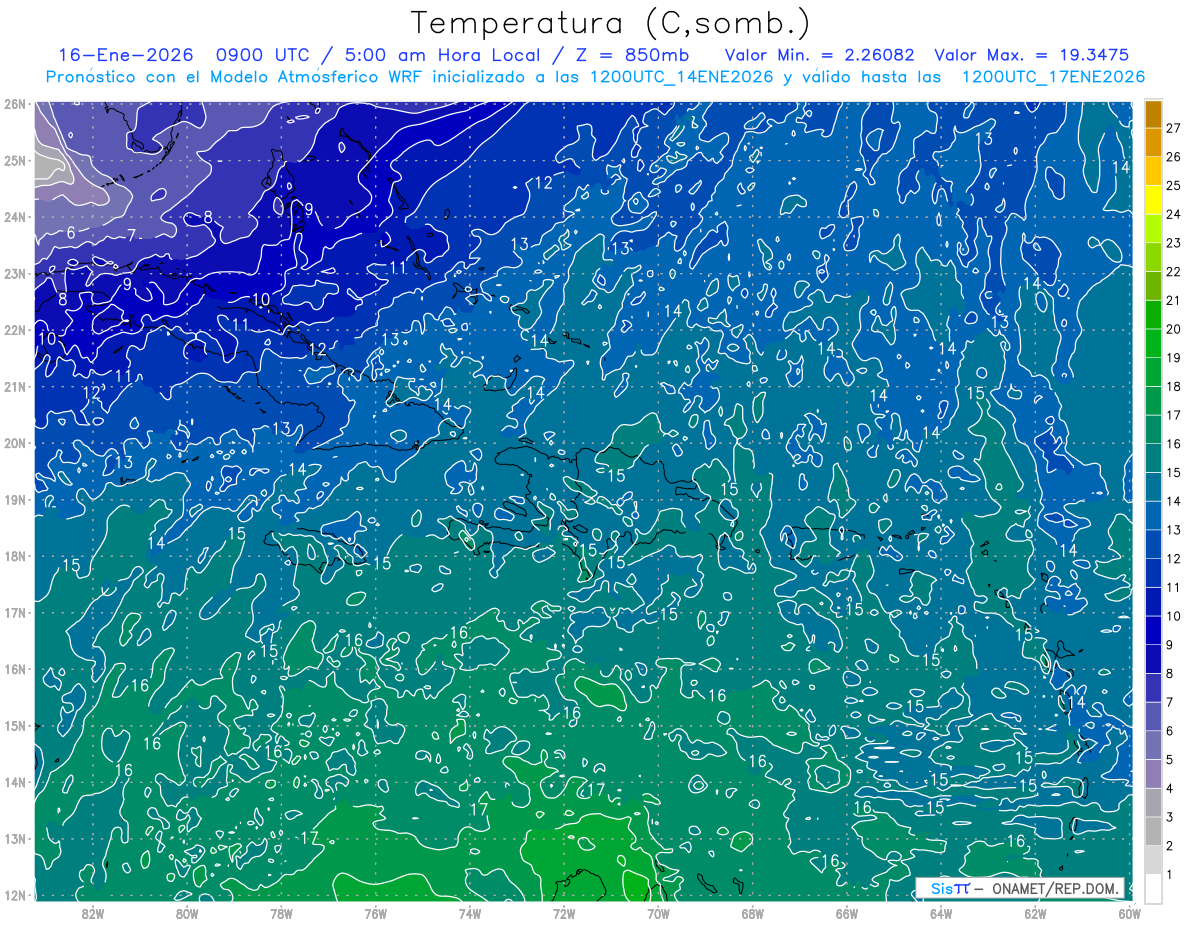Click the 72W longitude axis label
1200x927 pixels.
pos(564,913)
